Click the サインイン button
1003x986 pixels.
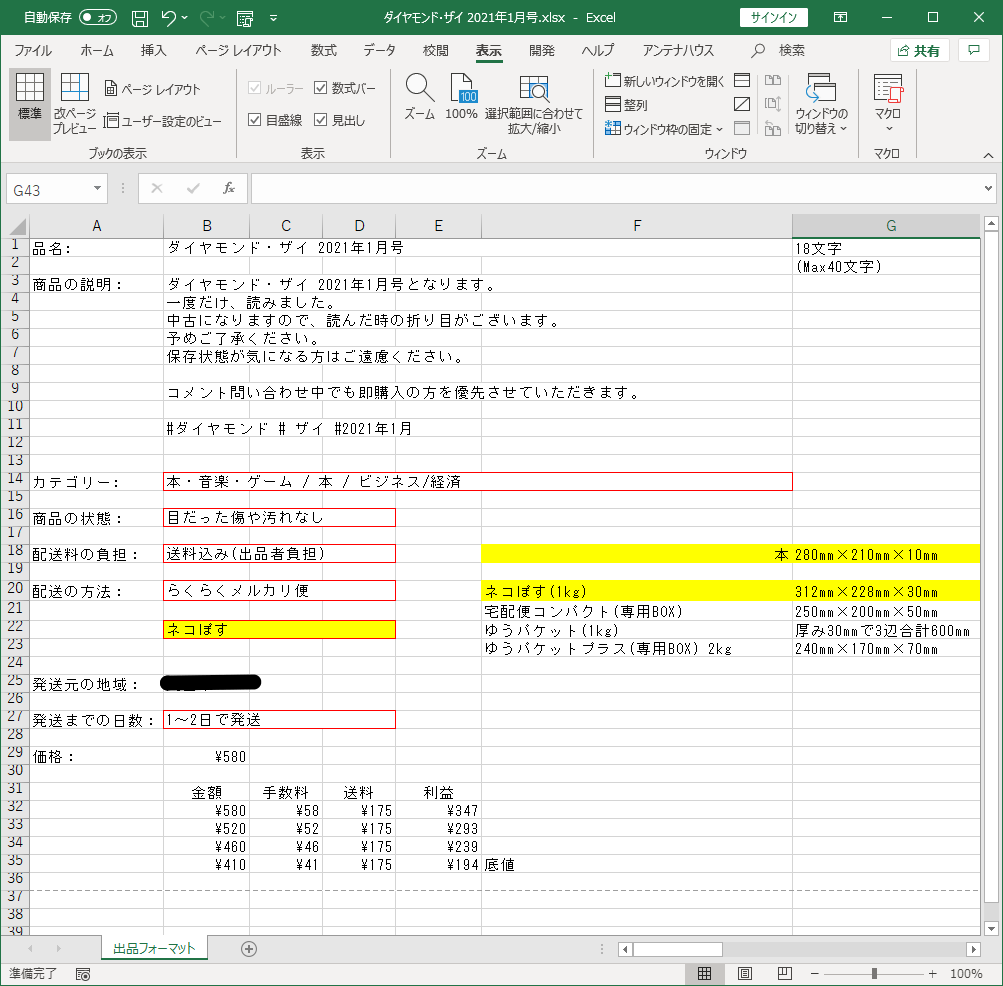click(x=773, y=18)
